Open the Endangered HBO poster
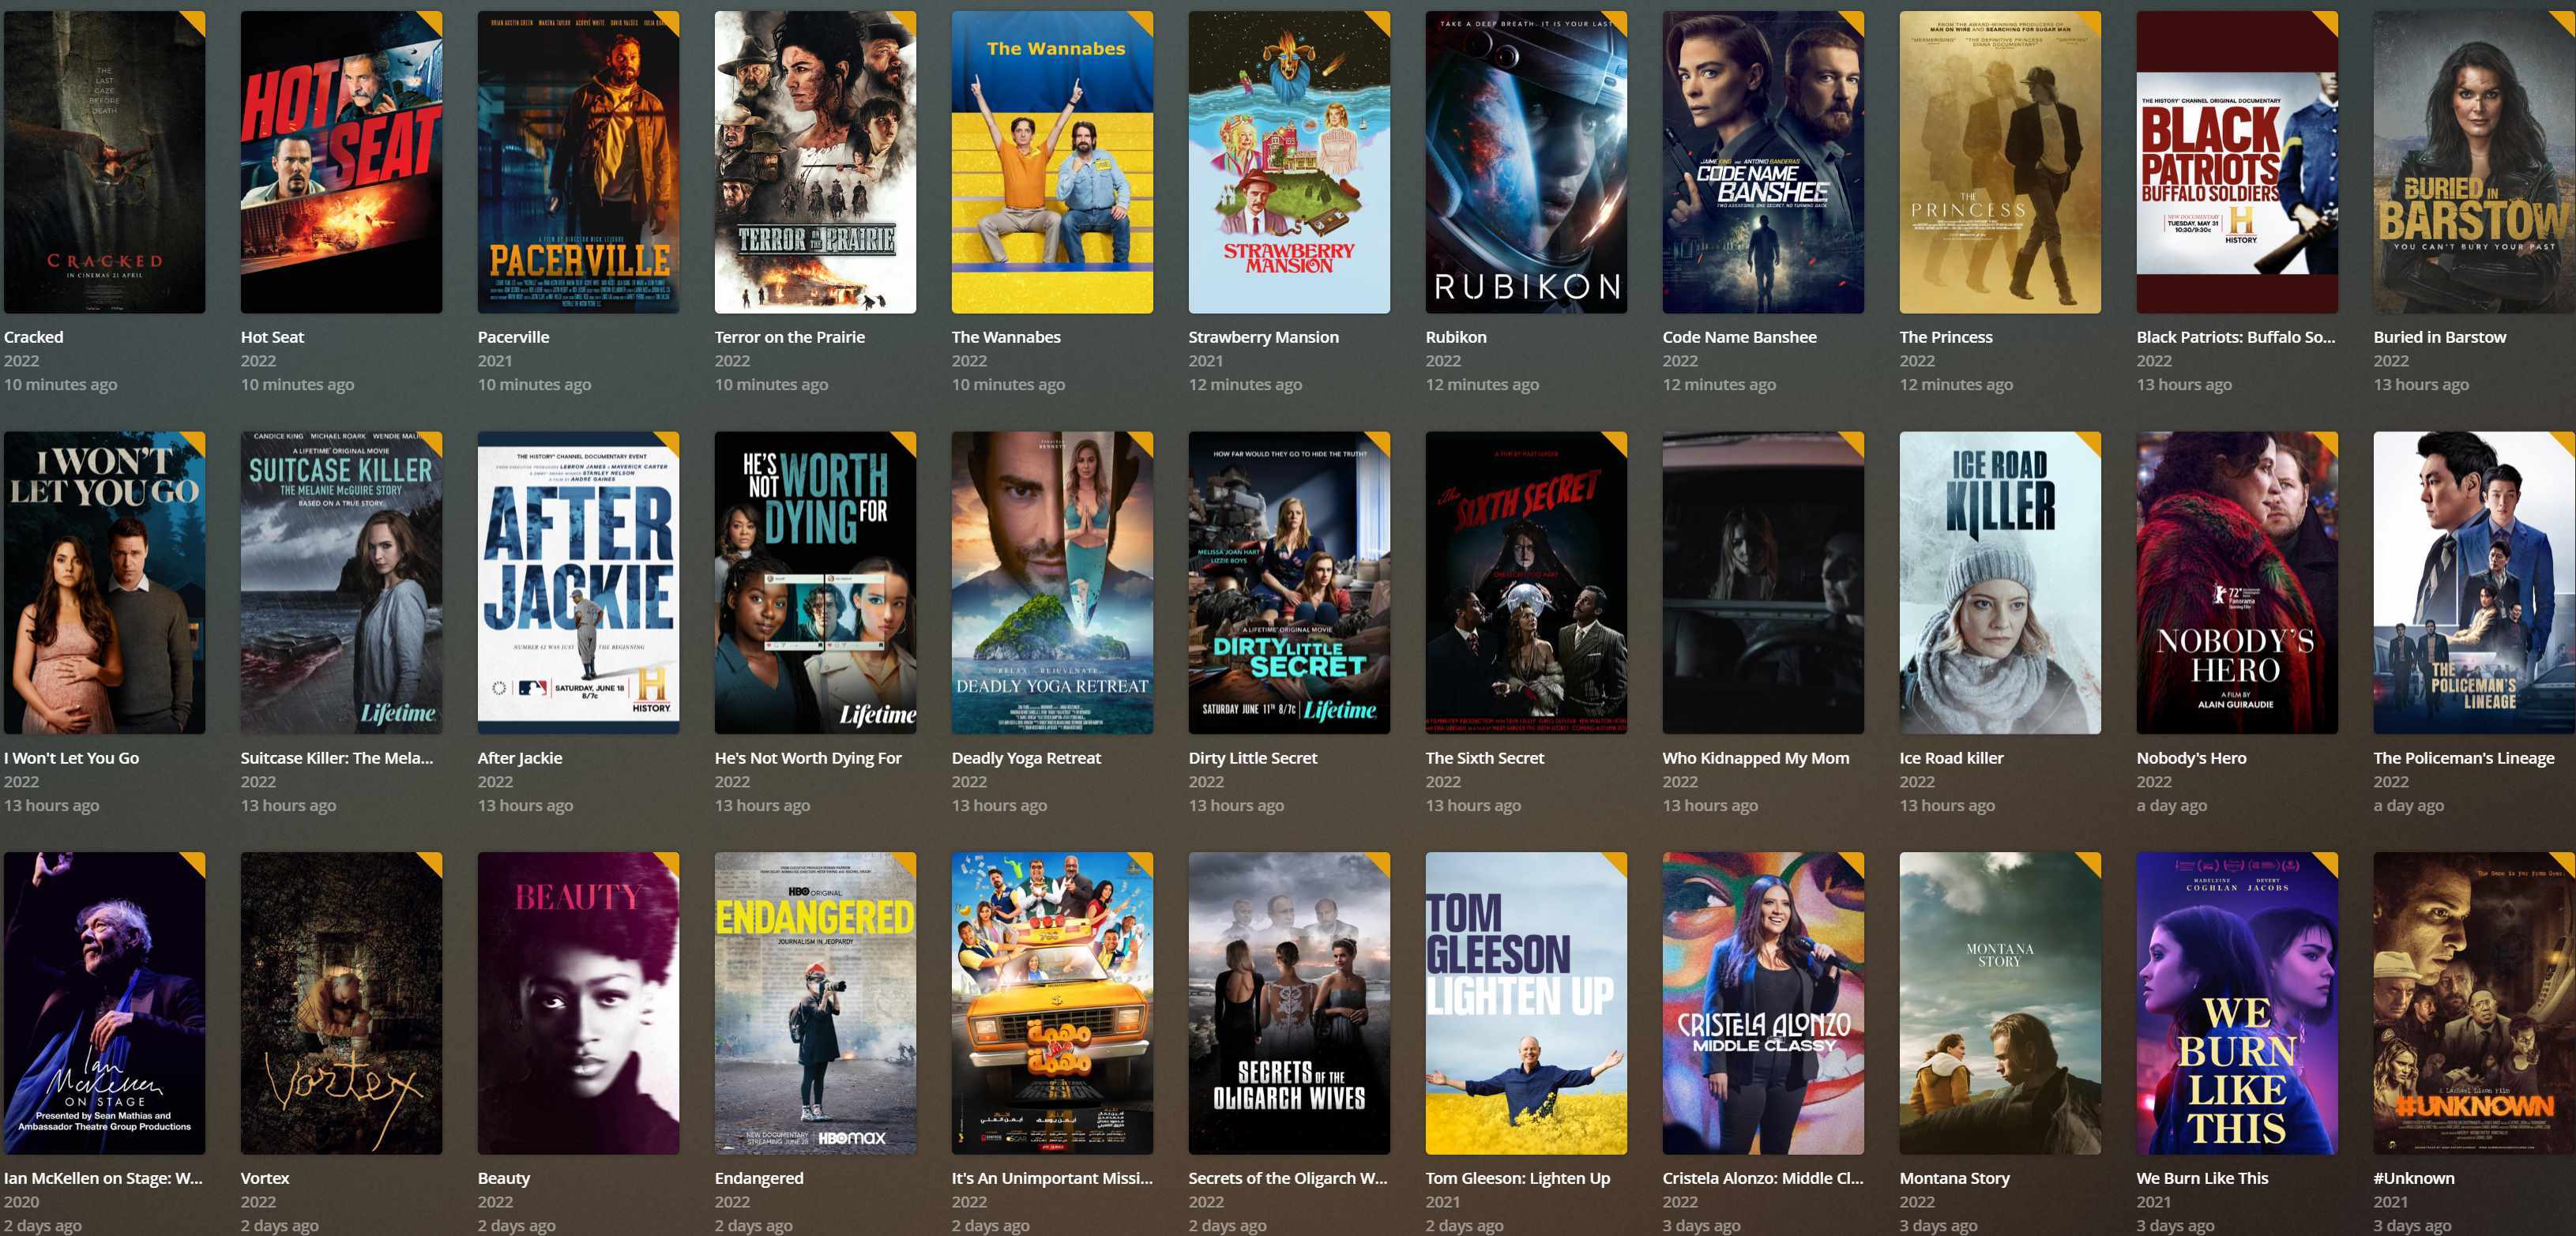This screenshot has height=1236, width=2576. point(815,1003)
